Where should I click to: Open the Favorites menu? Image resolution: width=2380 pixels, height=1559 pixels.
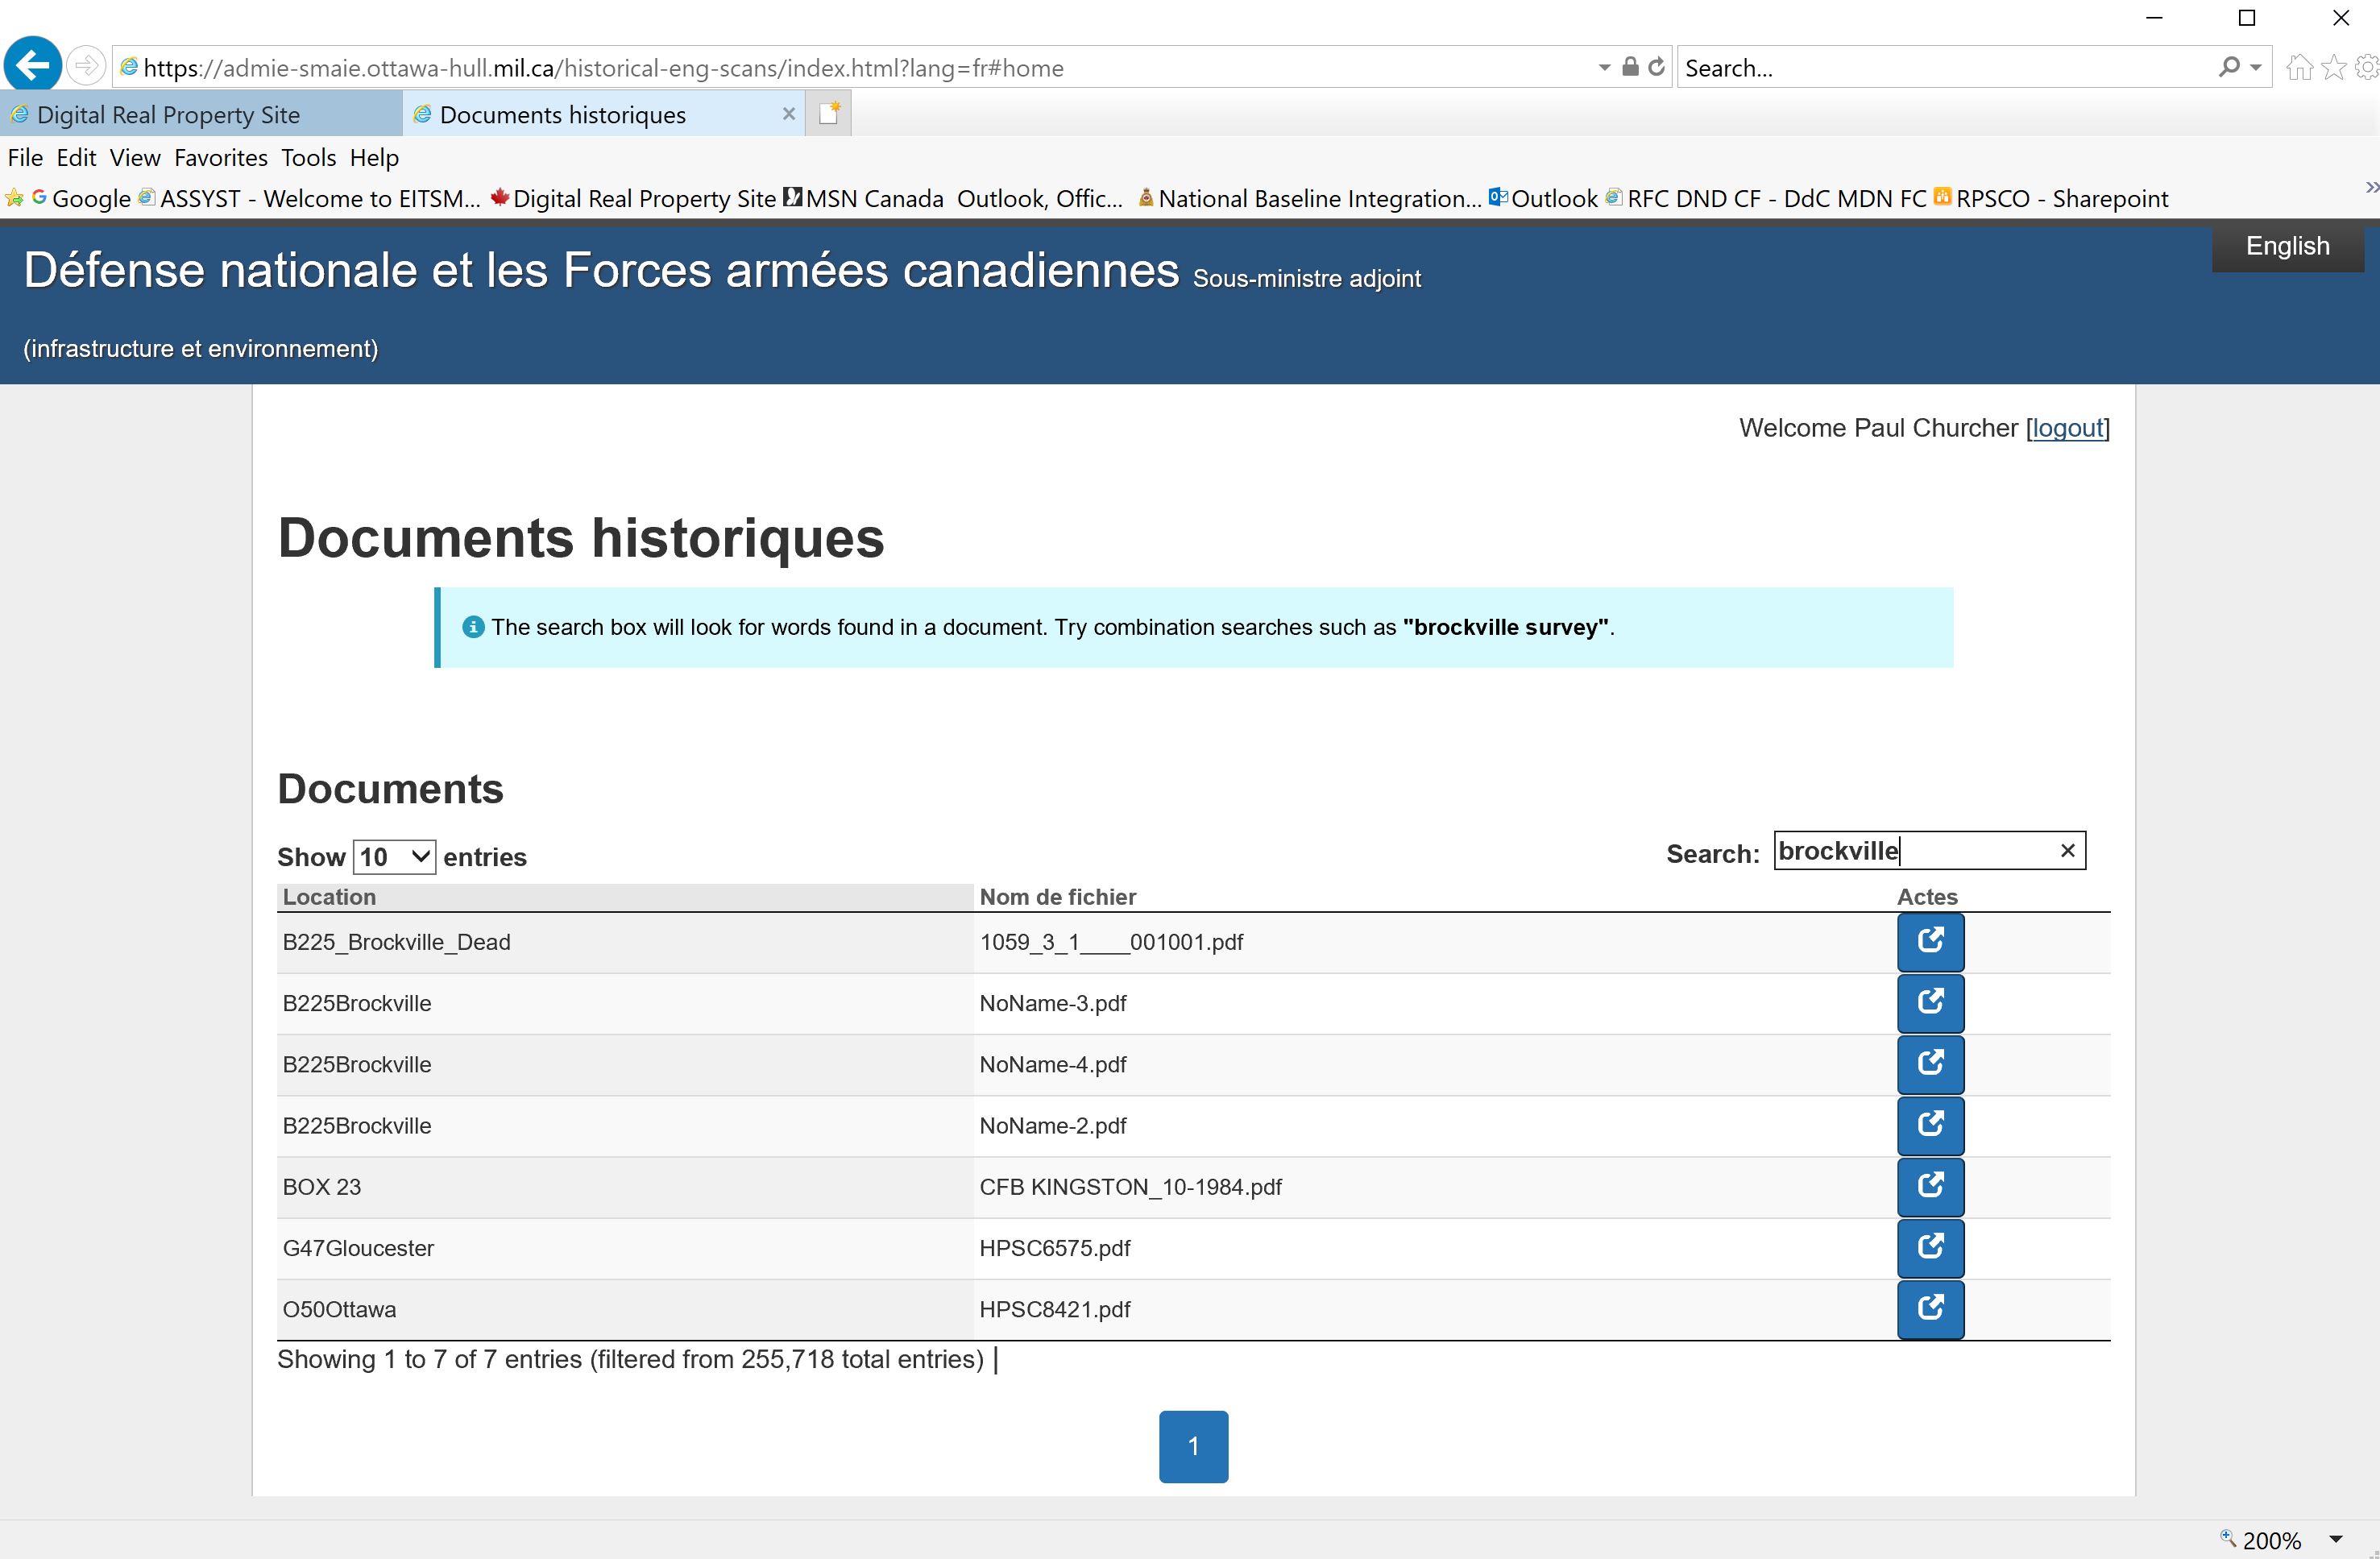point(220,158)
